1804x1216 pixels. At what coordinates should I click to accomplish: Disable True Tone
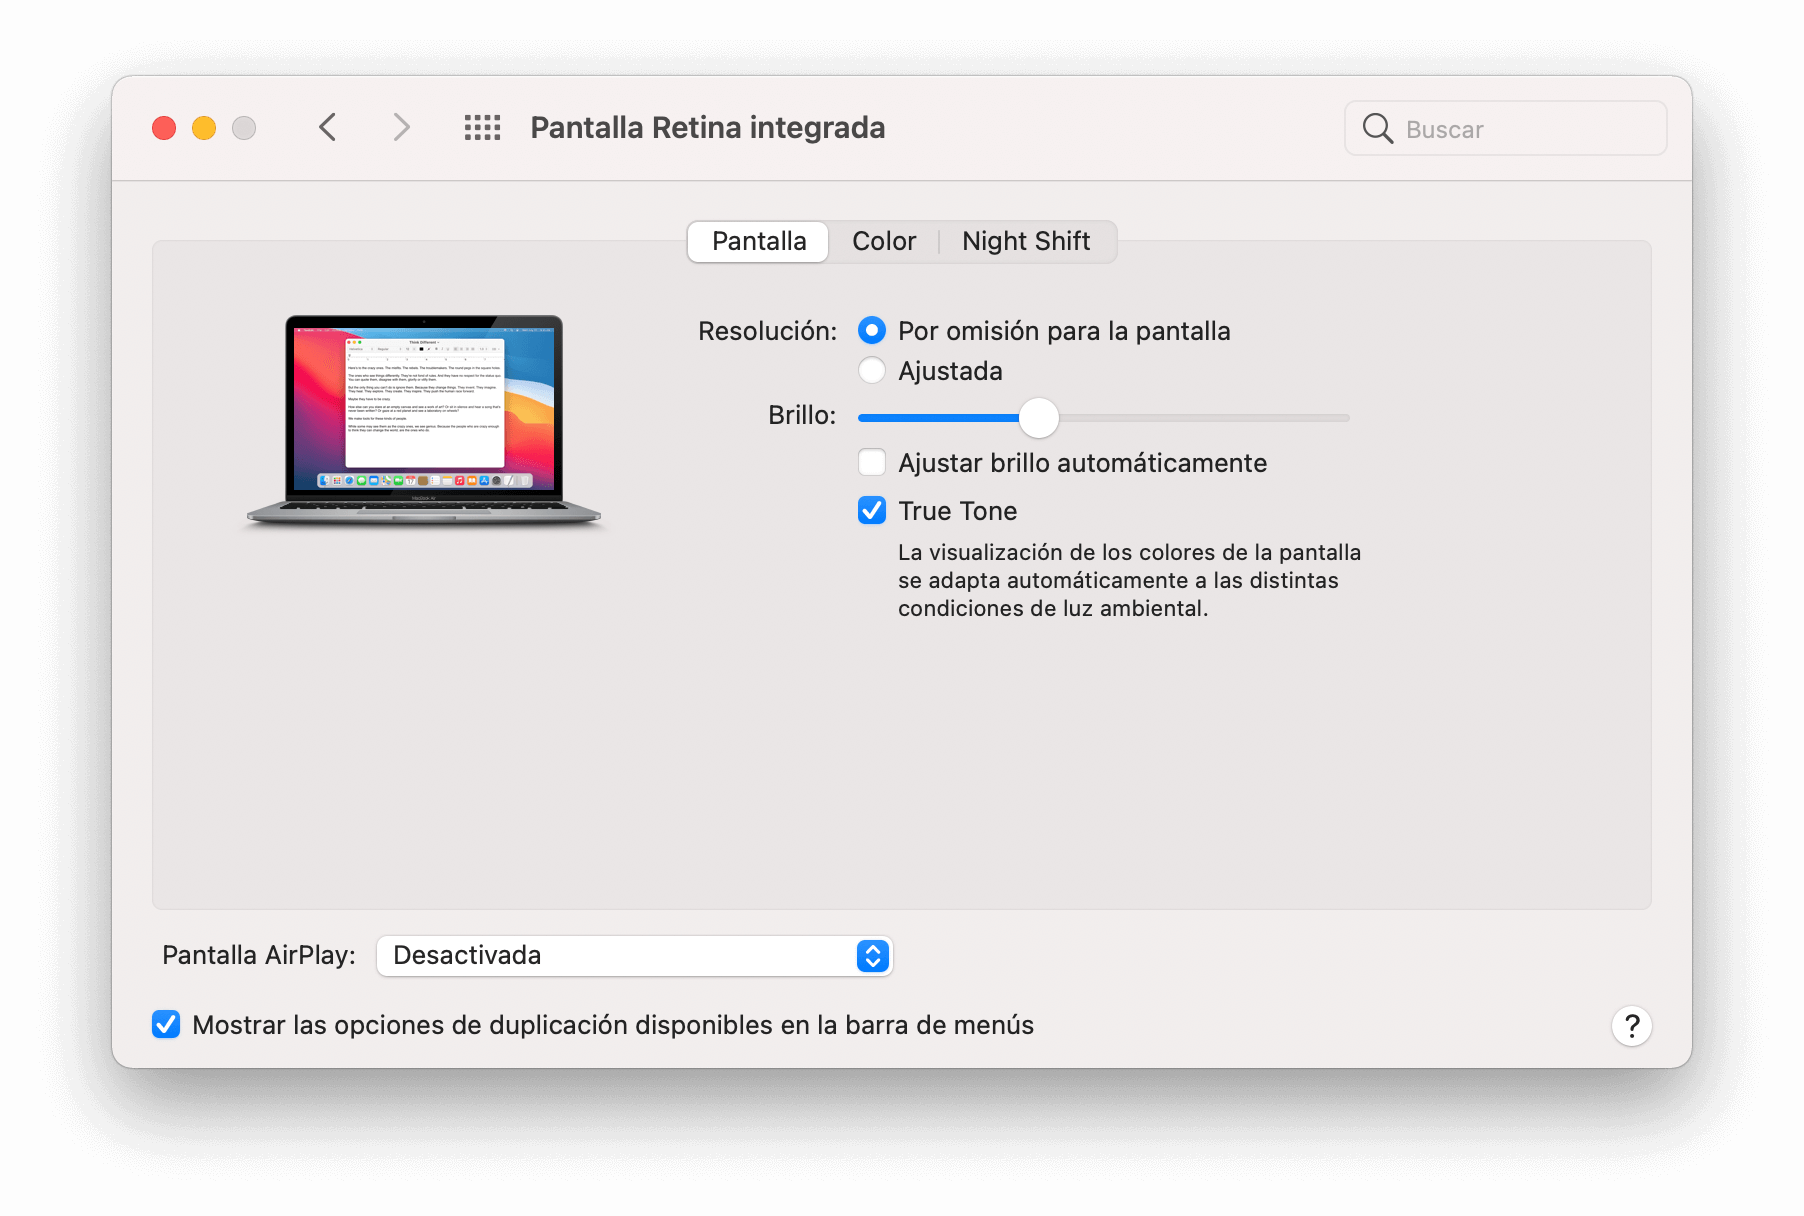click(871, 510)
